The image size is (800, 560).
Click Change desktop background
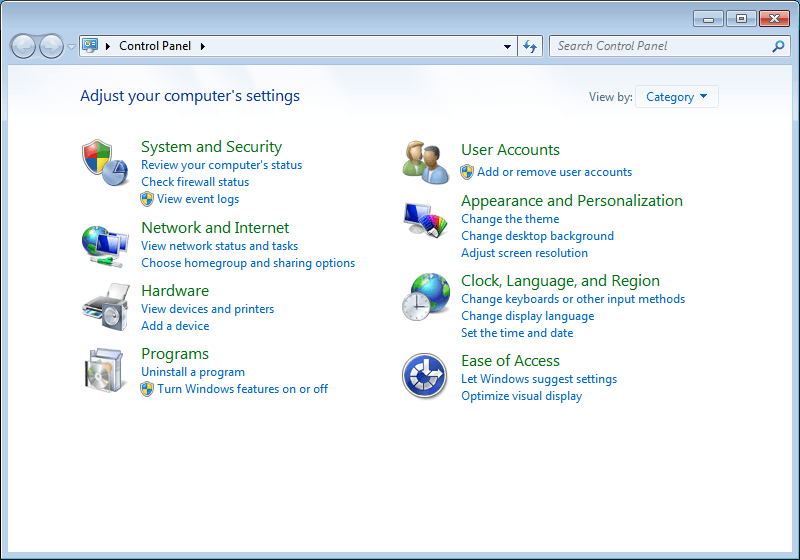pyautogui.click(x=537, y=236)
